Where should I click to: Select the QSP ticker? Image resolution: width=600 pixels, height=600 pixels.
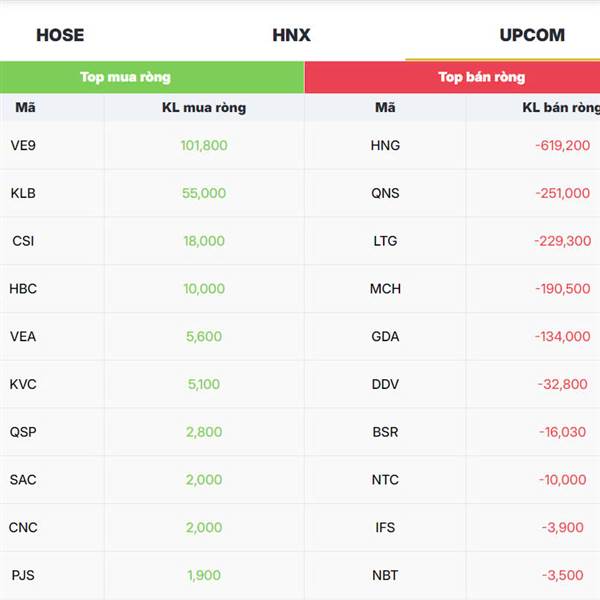point(23,432)
